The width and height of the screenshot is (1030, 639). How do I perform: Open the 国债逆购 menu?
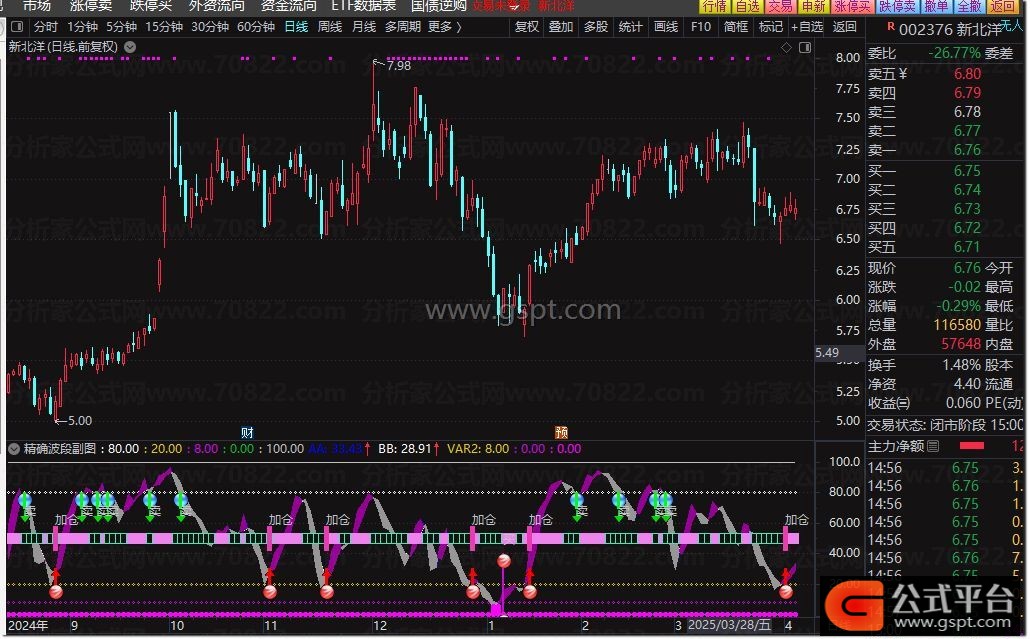pyautogui.click(x=438, y=6)
